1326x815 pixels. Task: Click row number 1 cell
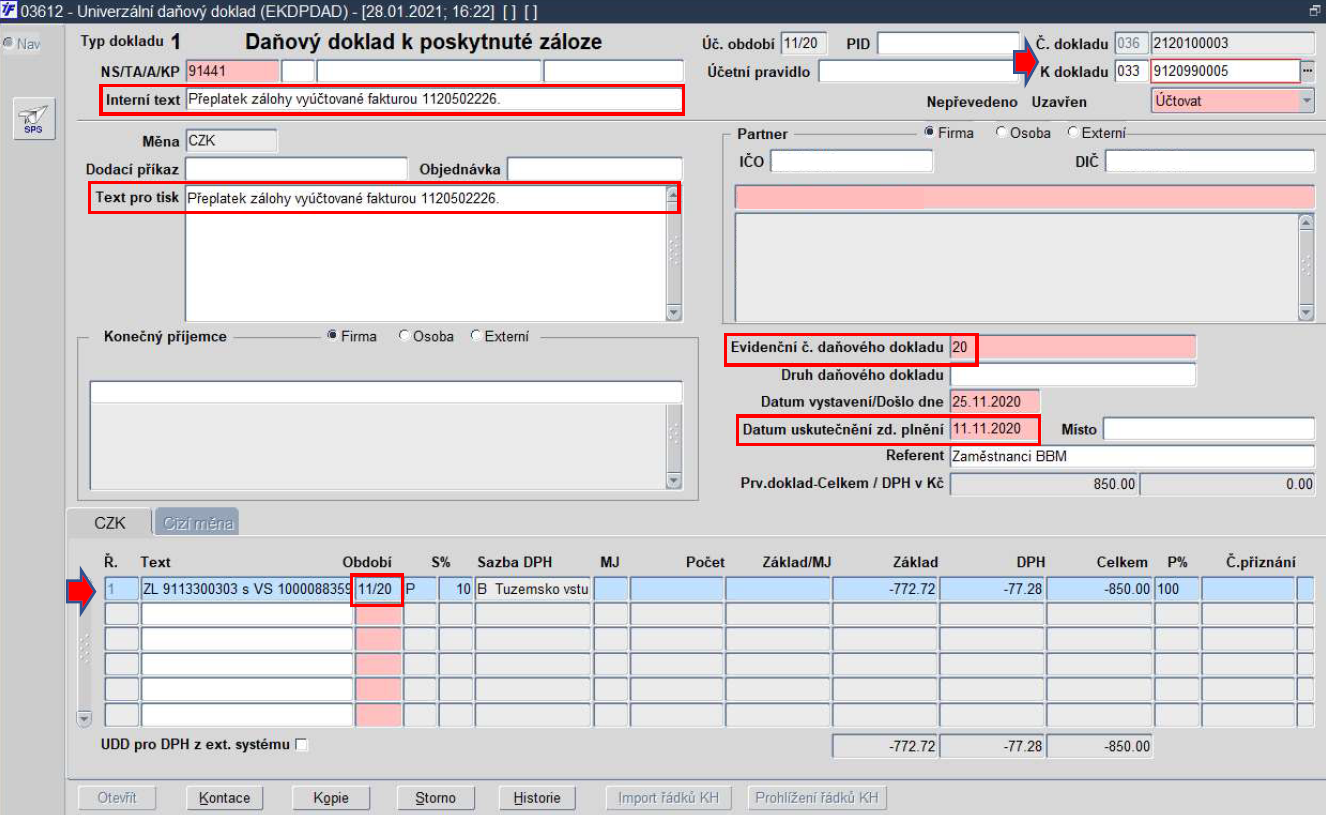coord(121,589)
